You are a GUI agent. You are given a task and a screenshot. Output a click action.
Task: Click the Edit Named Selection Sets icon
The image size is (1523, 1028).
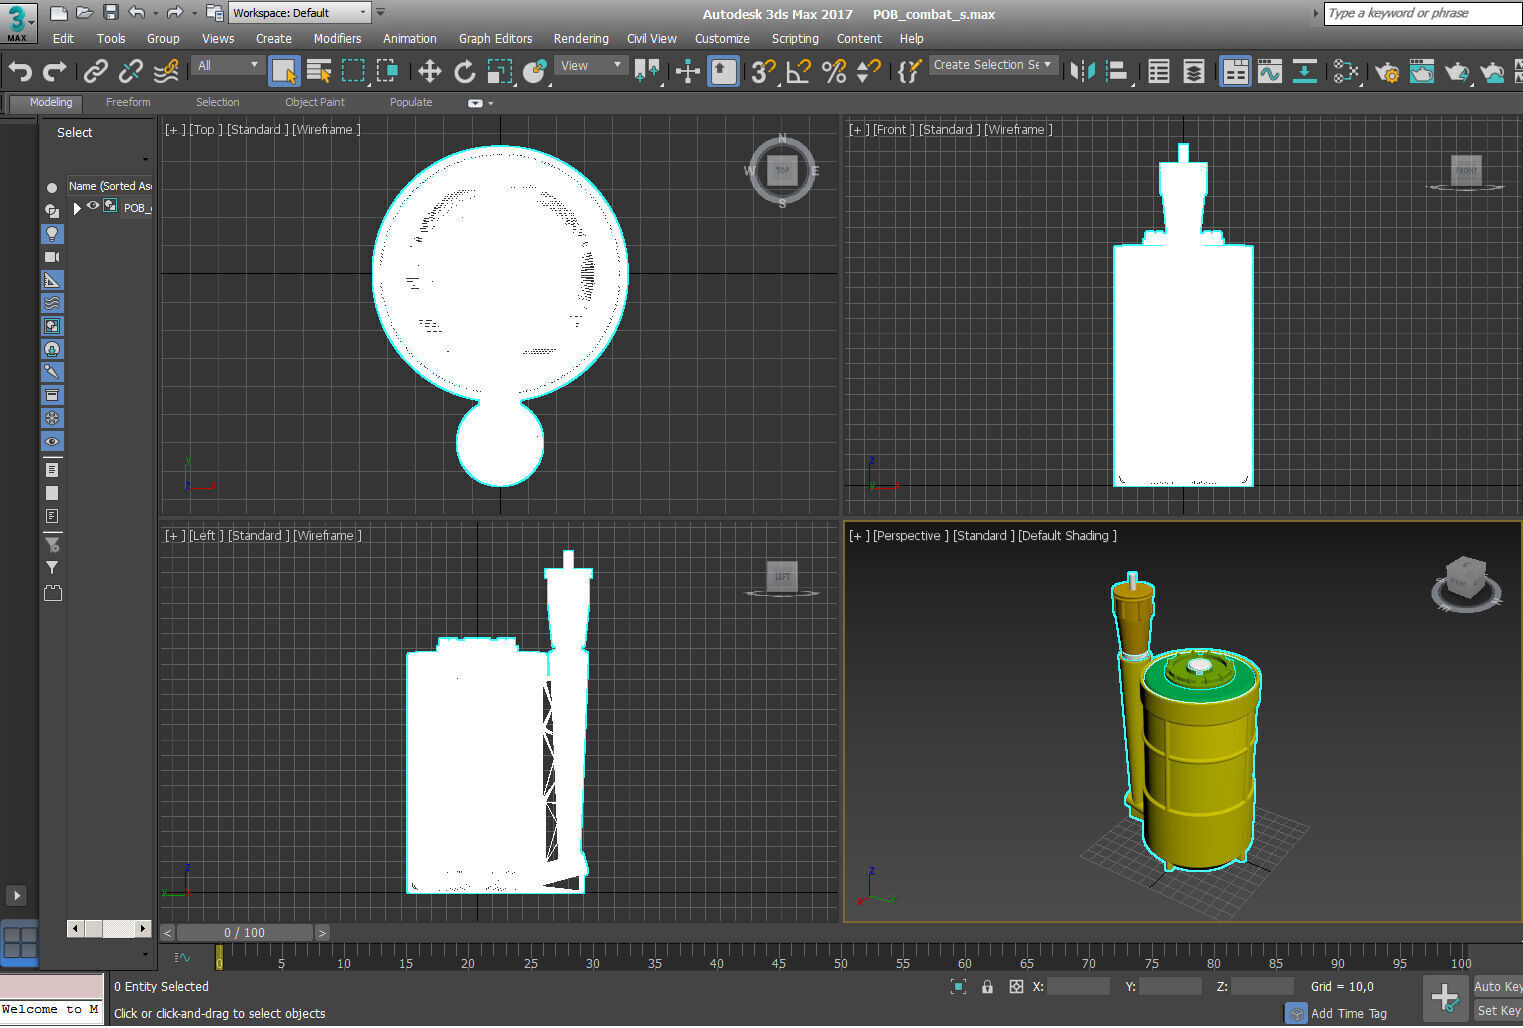[x=909, y=71]
